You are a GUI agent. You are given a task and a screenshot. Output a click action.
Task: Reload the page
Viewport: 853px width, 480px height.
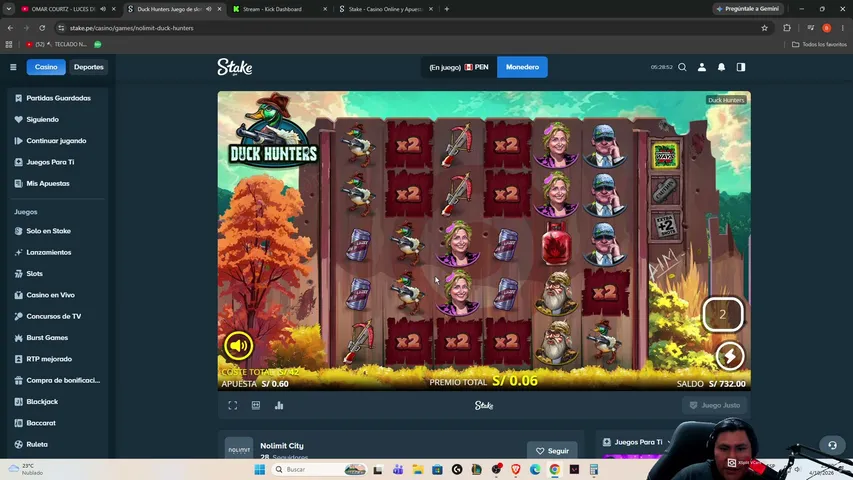(42, 28)
